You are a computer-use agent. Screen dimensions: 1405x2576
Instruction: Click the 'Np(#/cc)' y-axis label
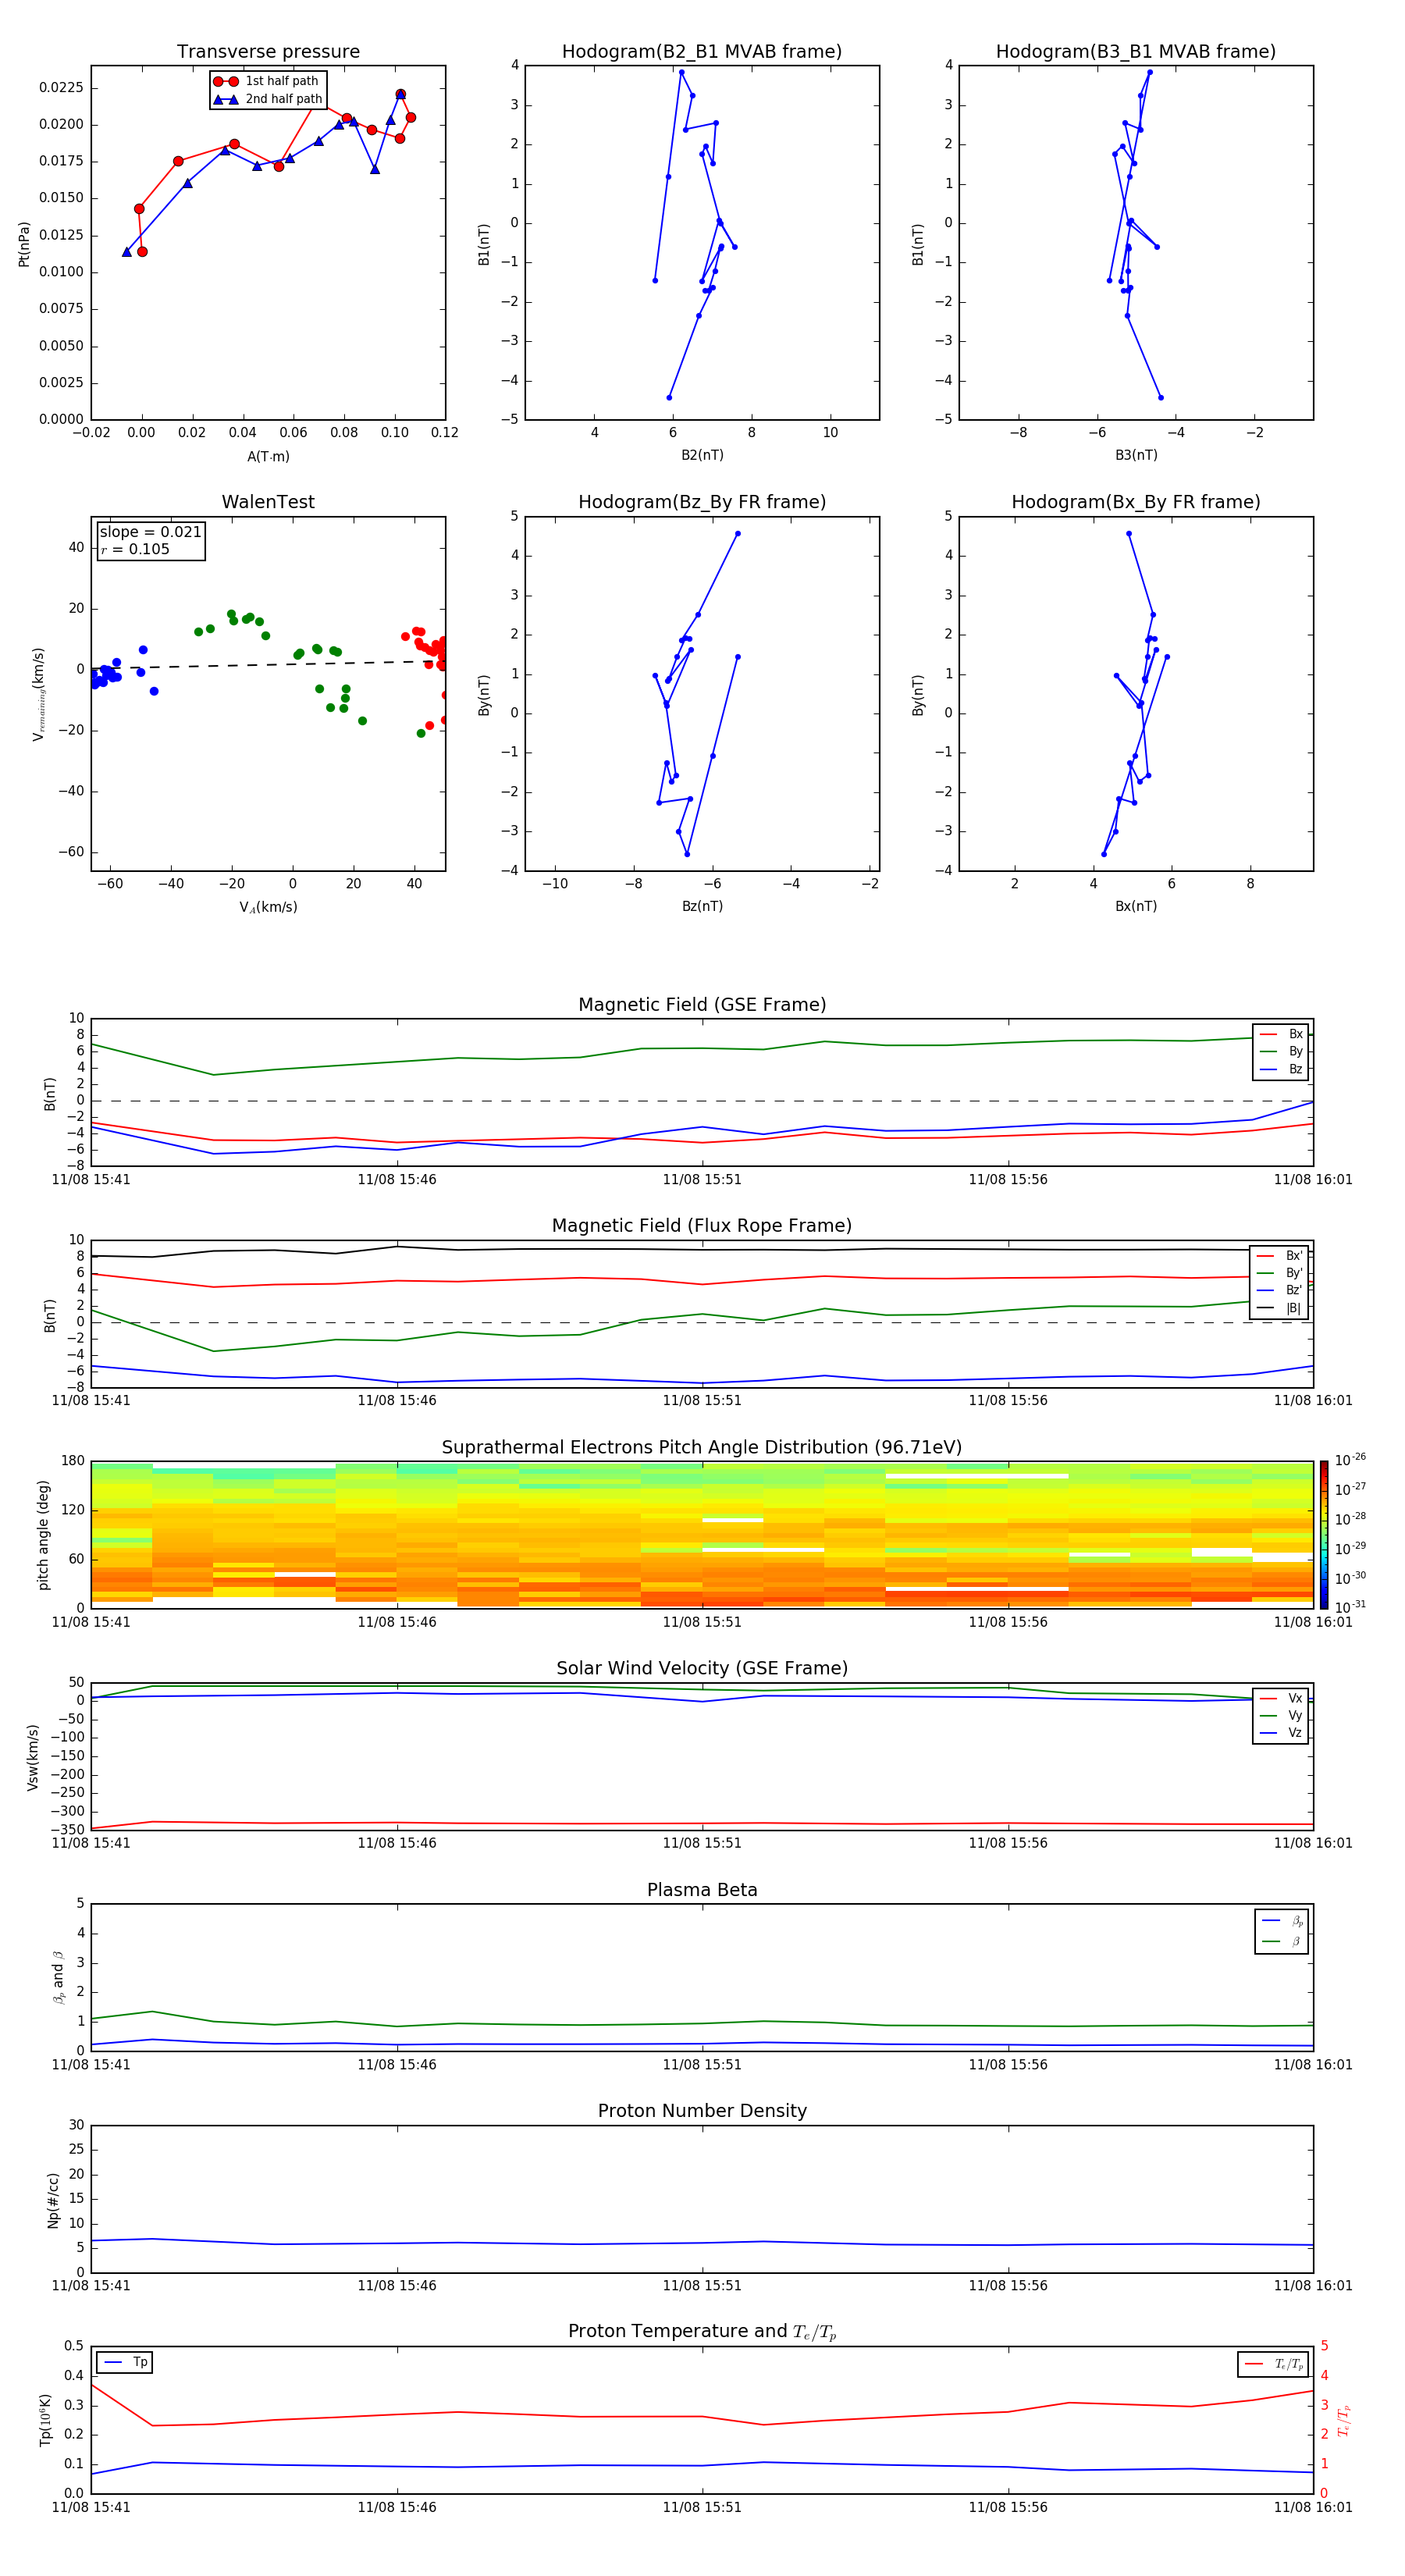(54, 2200)
